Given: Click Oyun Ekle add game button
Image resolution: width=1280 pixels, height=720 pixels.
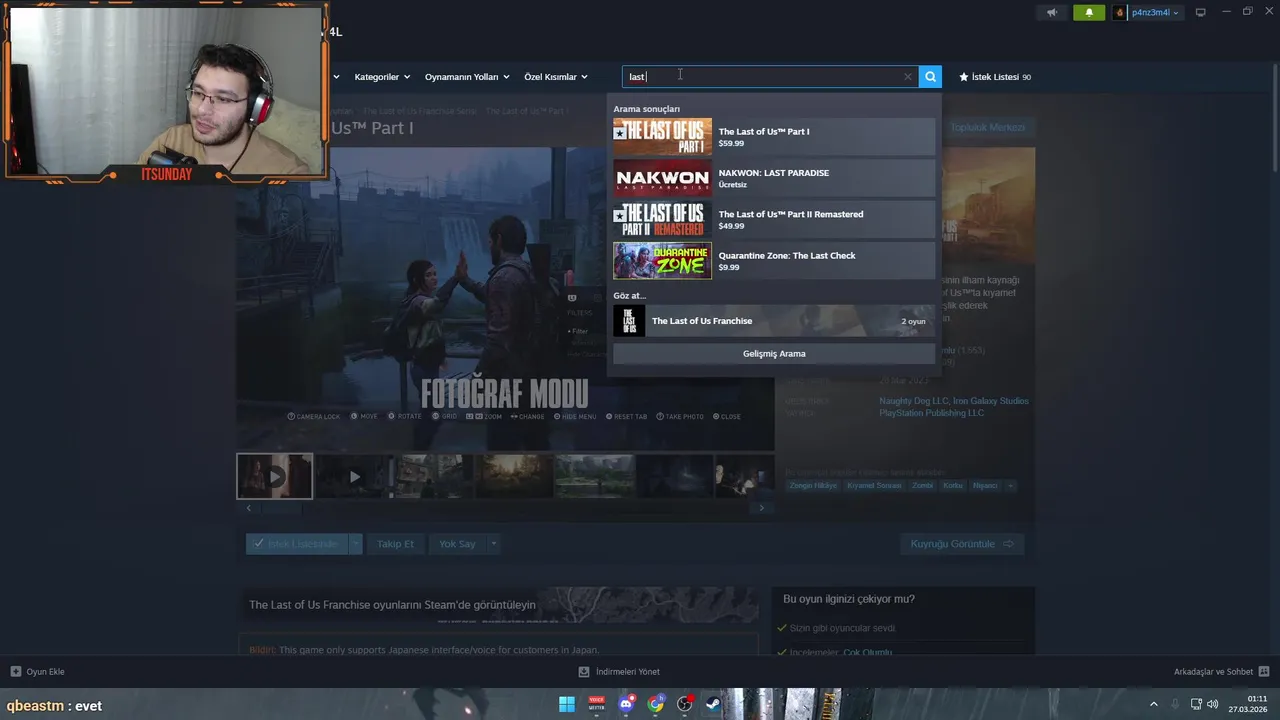Looking at the screenshot, I should [37, 672].
